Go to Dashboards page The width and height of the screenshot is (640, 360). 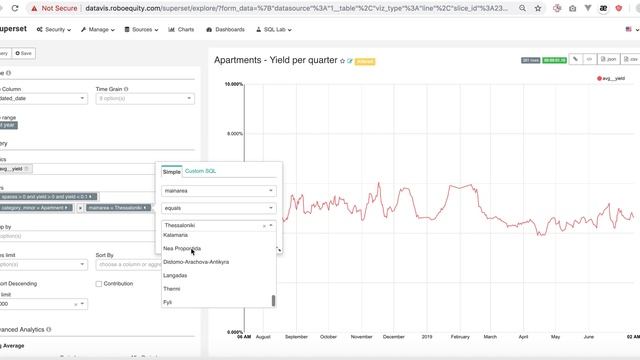(x=225, y=29)
